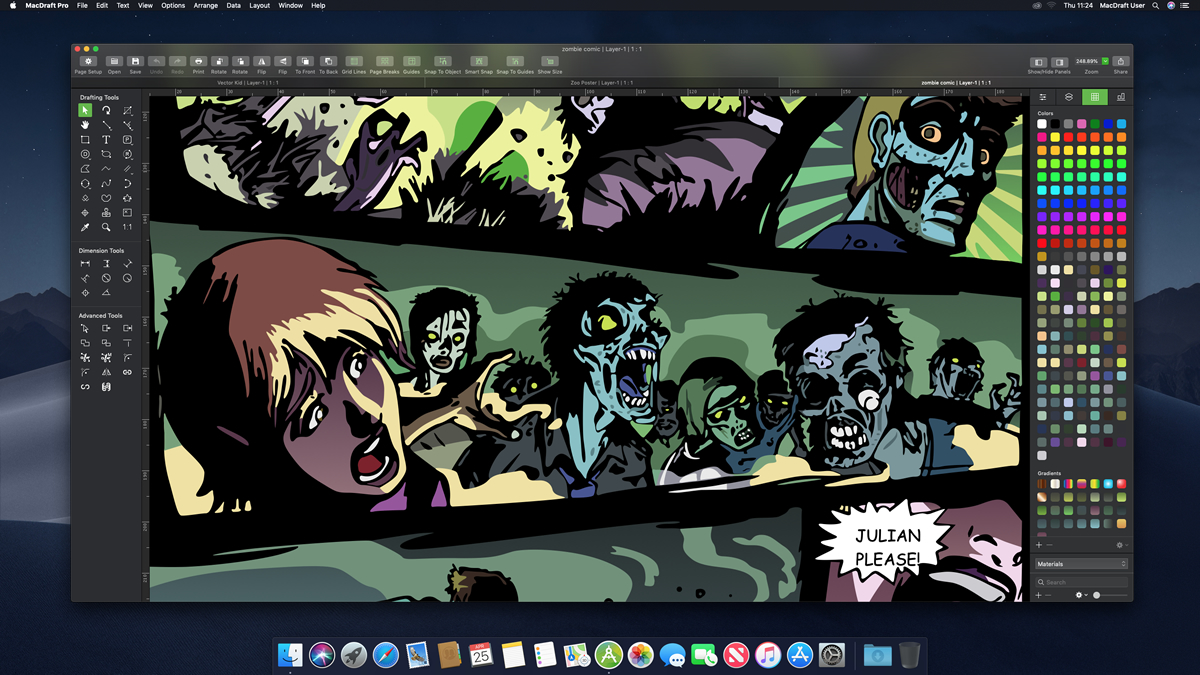
Task: Select the green swatches grid panel tab
Action: [1095, 97]
